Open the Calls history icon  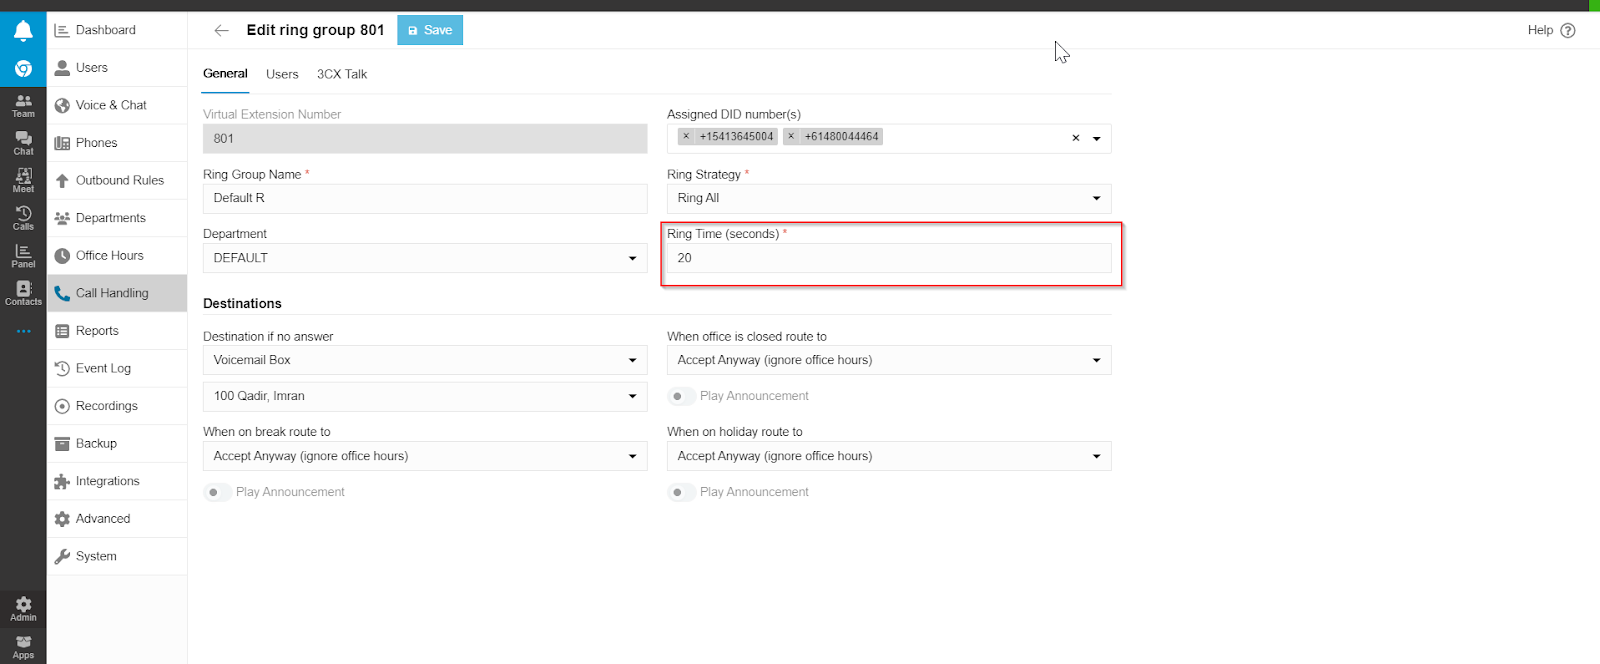(23, 218)
